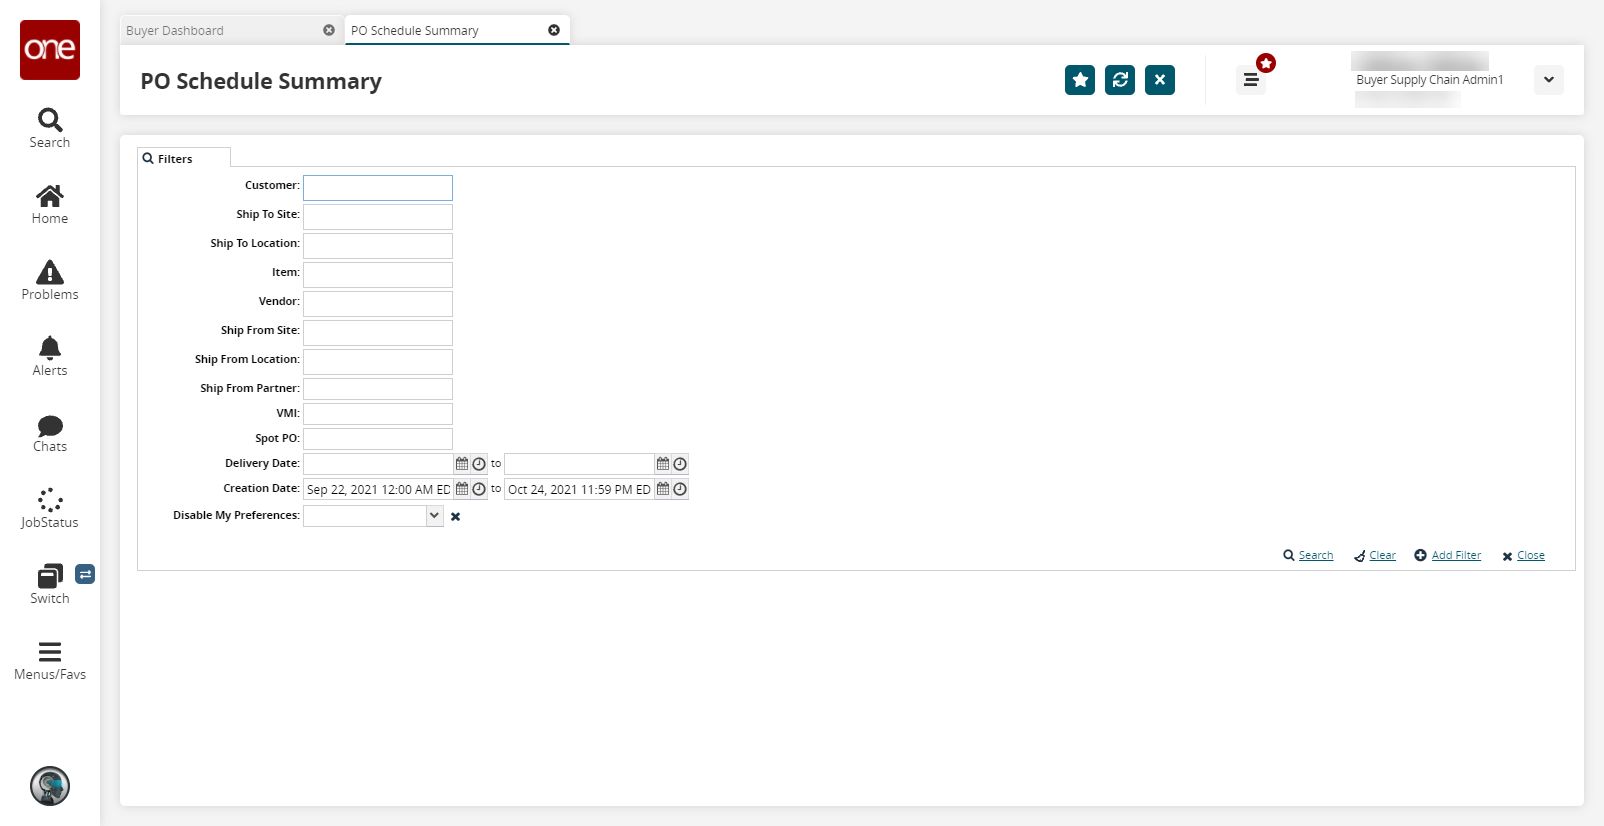The height and width of the screenshot is (826, 1604).
Task: Refresh the PO Schedule Summary page
Action: [1120, 80]
